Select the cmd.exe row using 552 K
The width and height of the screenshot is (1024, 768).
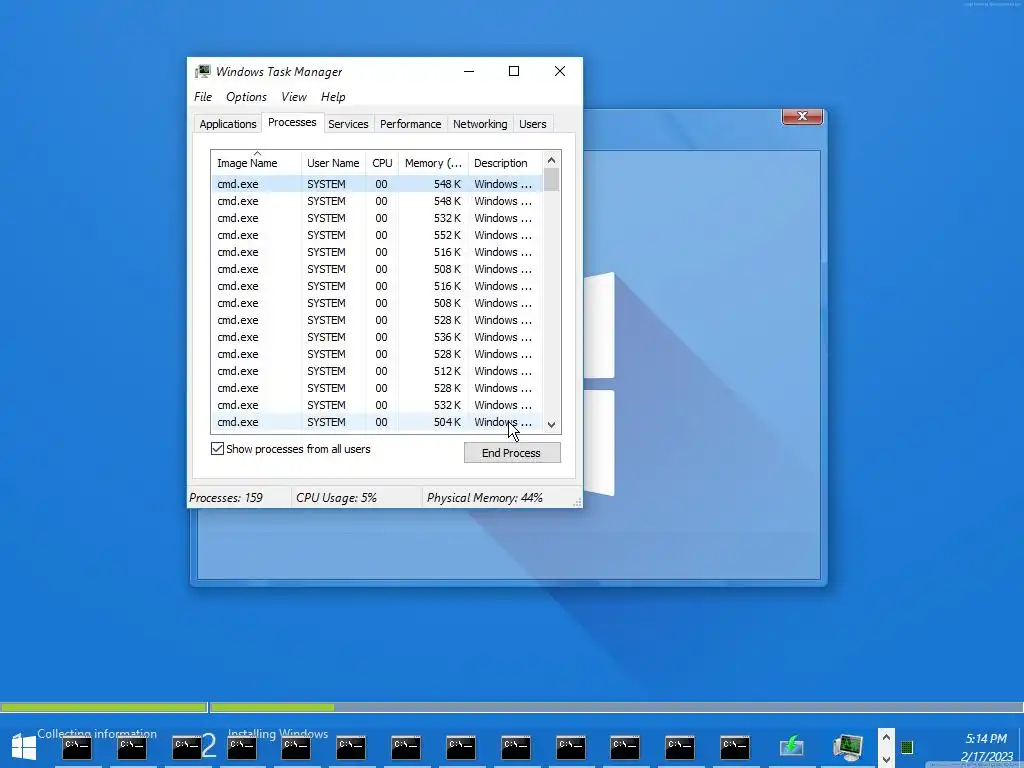point(377,235)
